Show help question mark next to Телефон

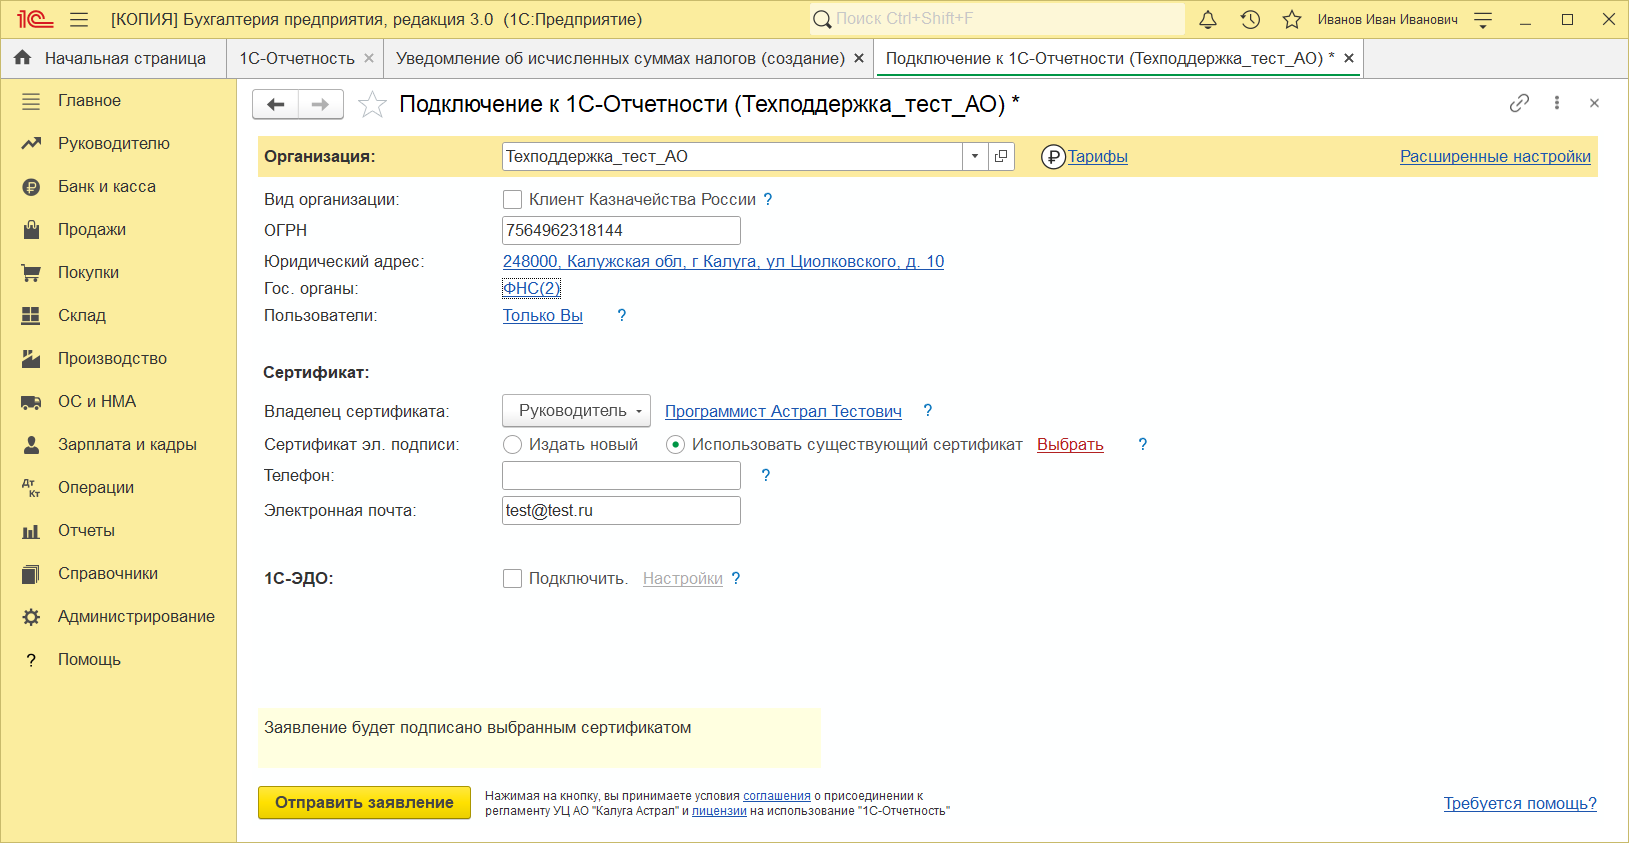(766, 475)
